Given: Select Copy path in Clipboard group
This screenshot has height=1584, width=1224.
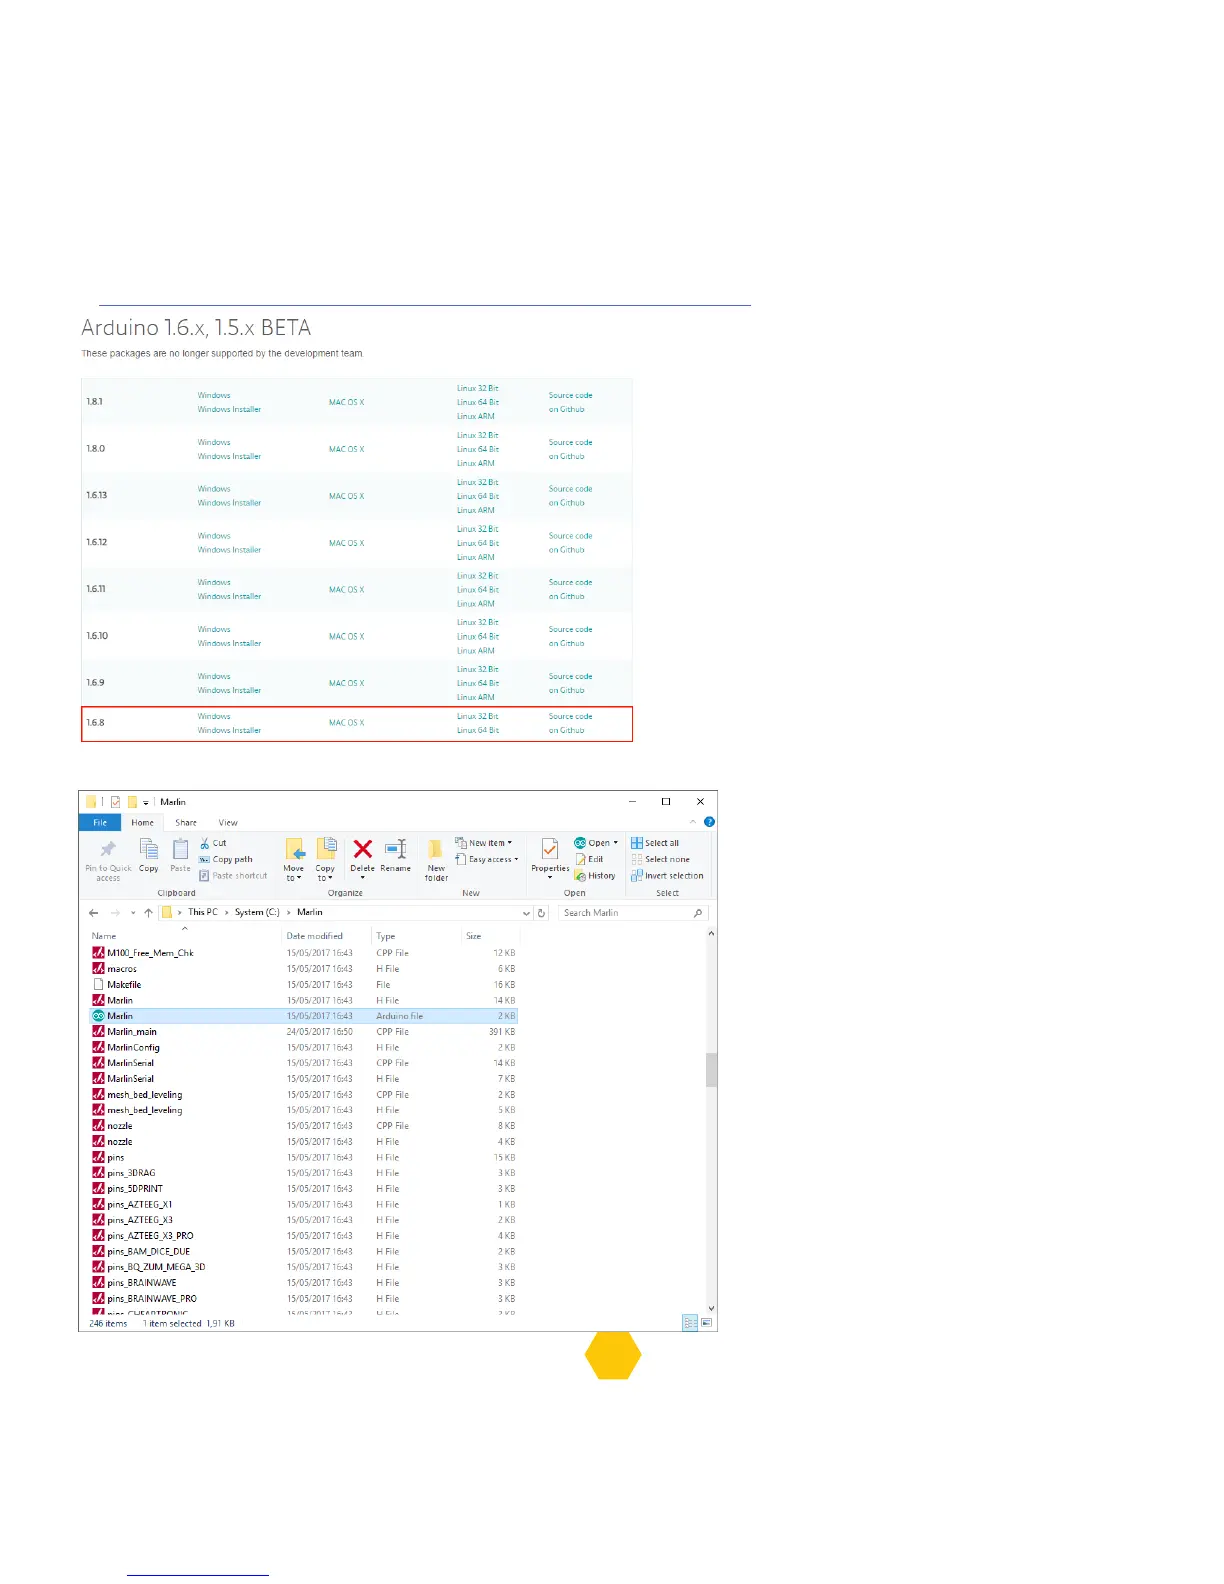Looking at the screenshot, I should (226, 859).
